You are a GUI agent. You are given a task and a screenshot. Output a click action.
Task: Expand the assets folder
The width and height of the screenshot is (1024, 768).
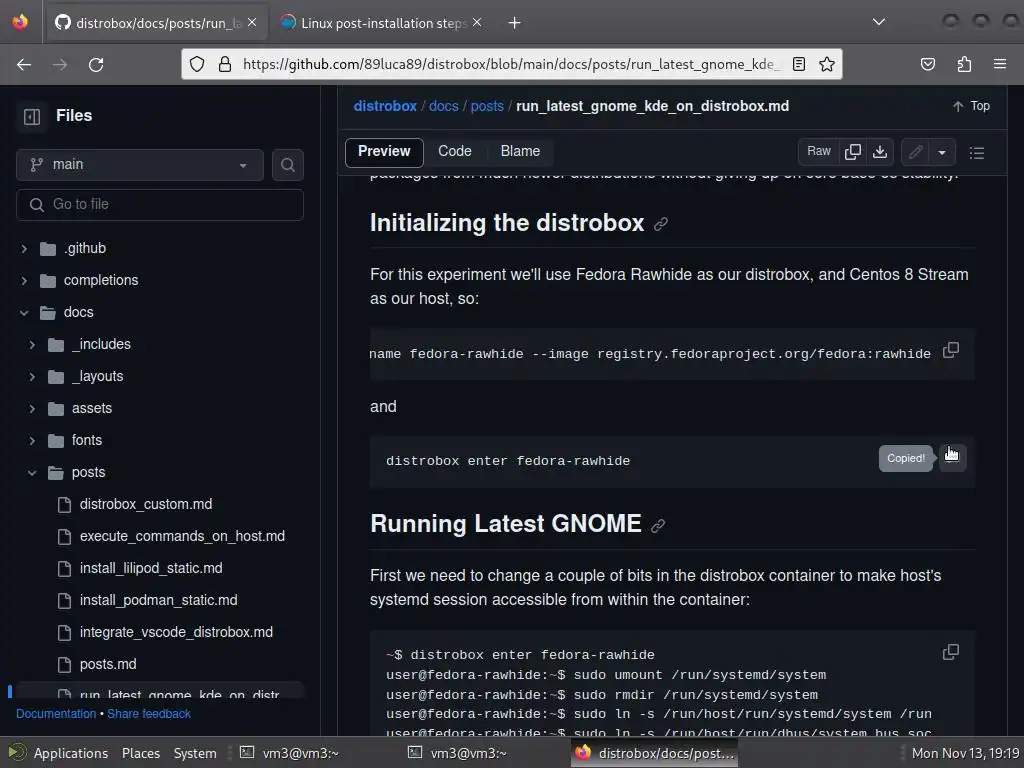click(x=32, y=409)
